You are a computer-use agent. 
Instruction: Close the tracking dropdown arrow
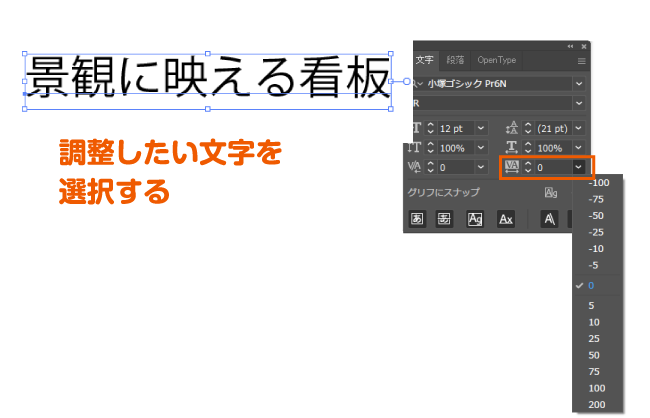(579, 167)
